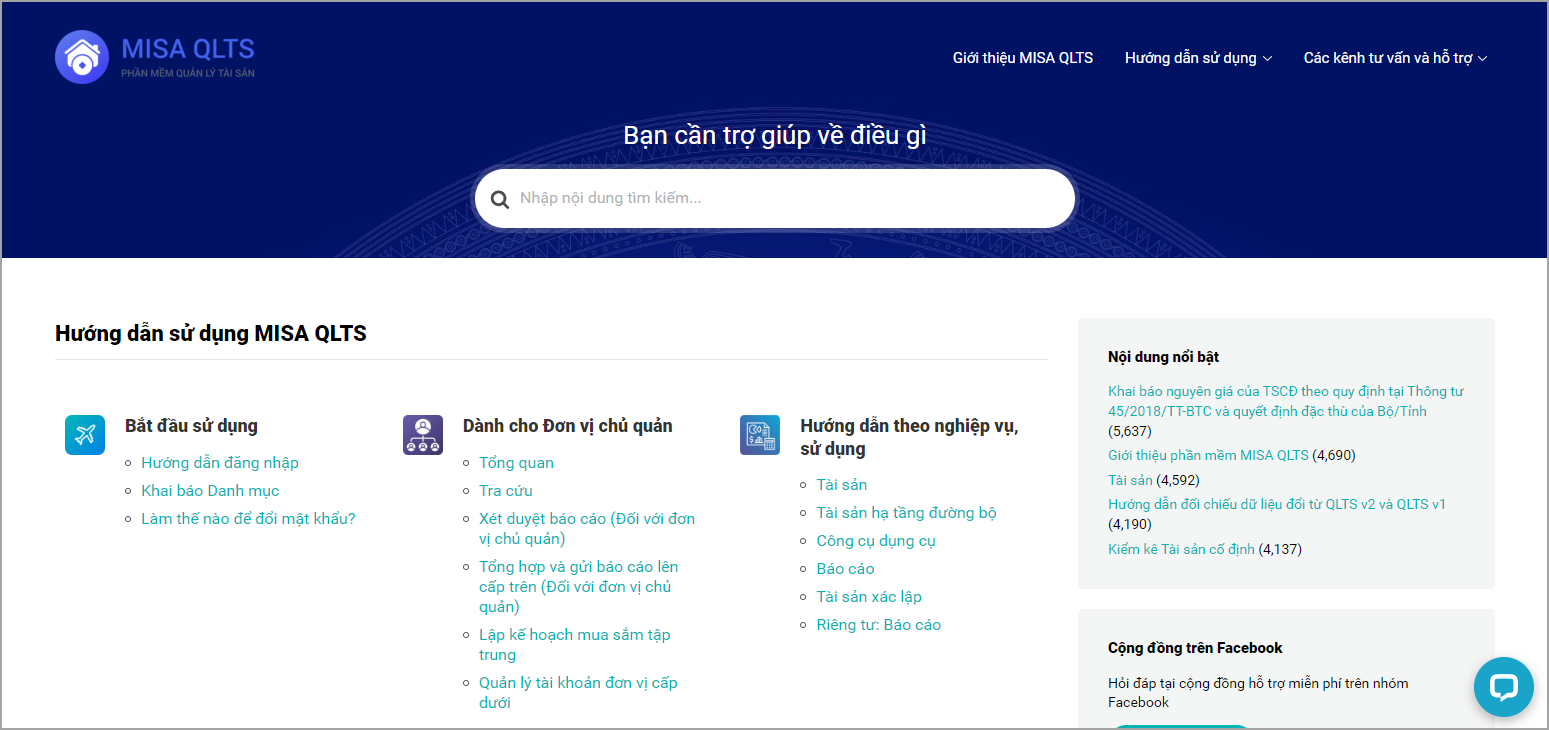The image size is (1549, 730).
Task: Expand the Các kênh tư vấn và hỗ trợ chevron
Action: [1483, 59]
